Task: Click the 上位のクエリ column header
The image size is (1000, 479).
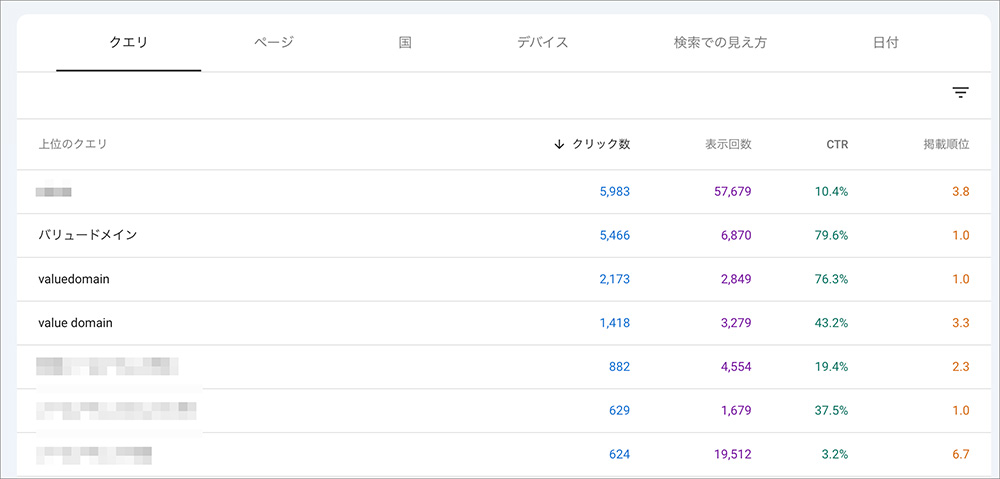Action: coord(72,144)
